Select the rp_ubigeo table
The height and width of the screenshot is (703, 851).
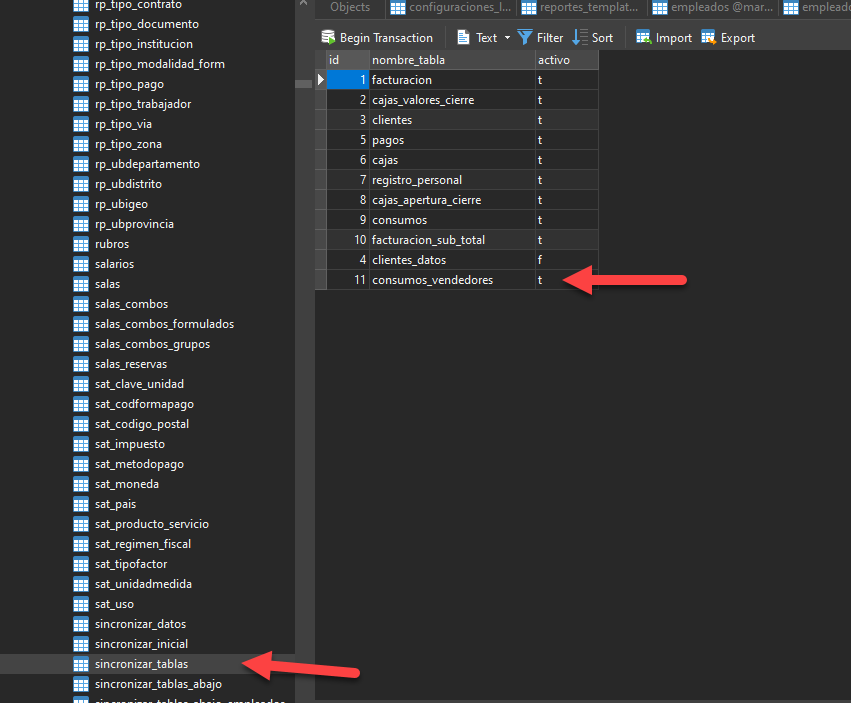[121, 204]
